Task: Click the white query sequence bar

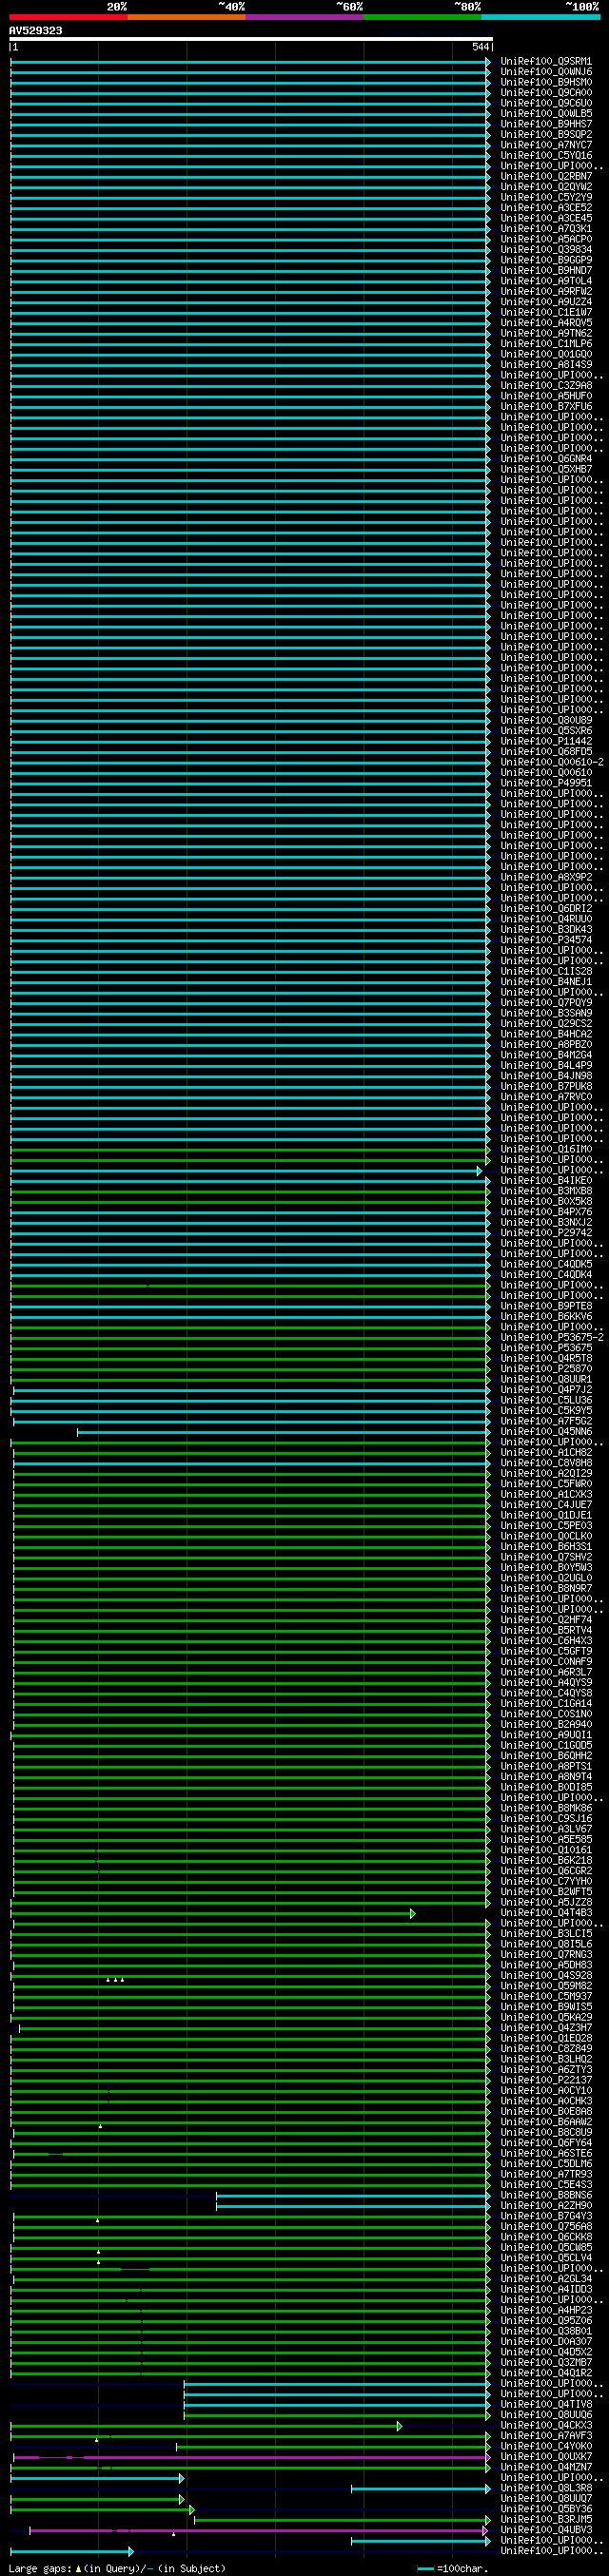Action: tap(250, 39)
